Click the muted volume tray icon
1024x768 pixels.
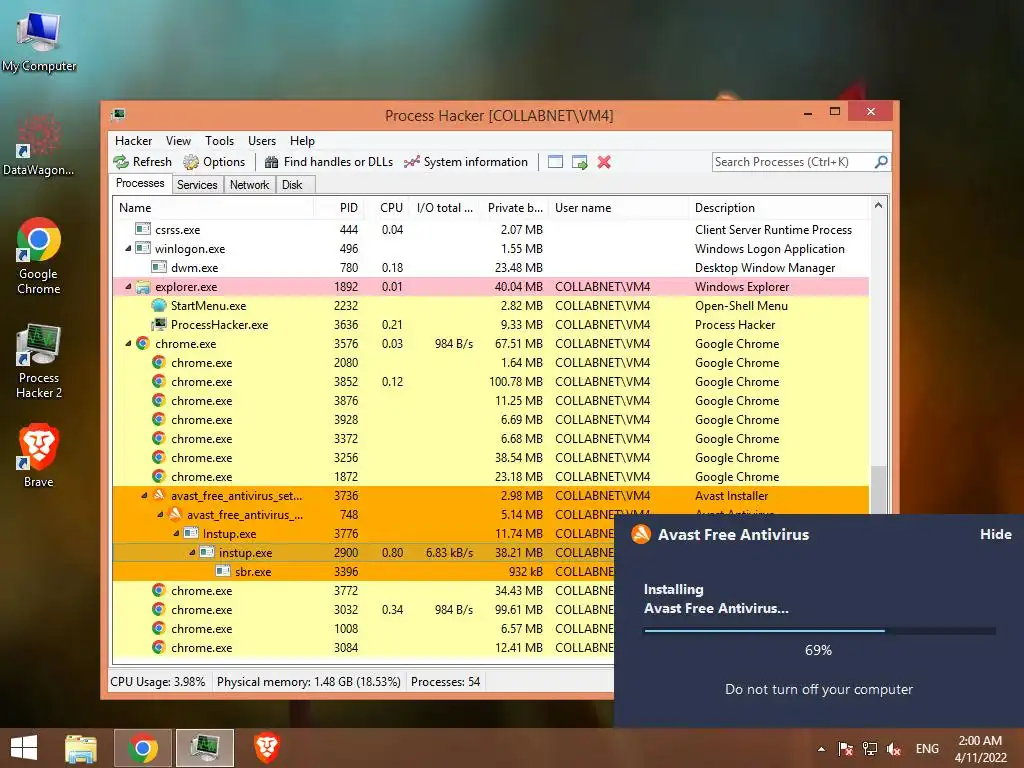click(894, 749)
